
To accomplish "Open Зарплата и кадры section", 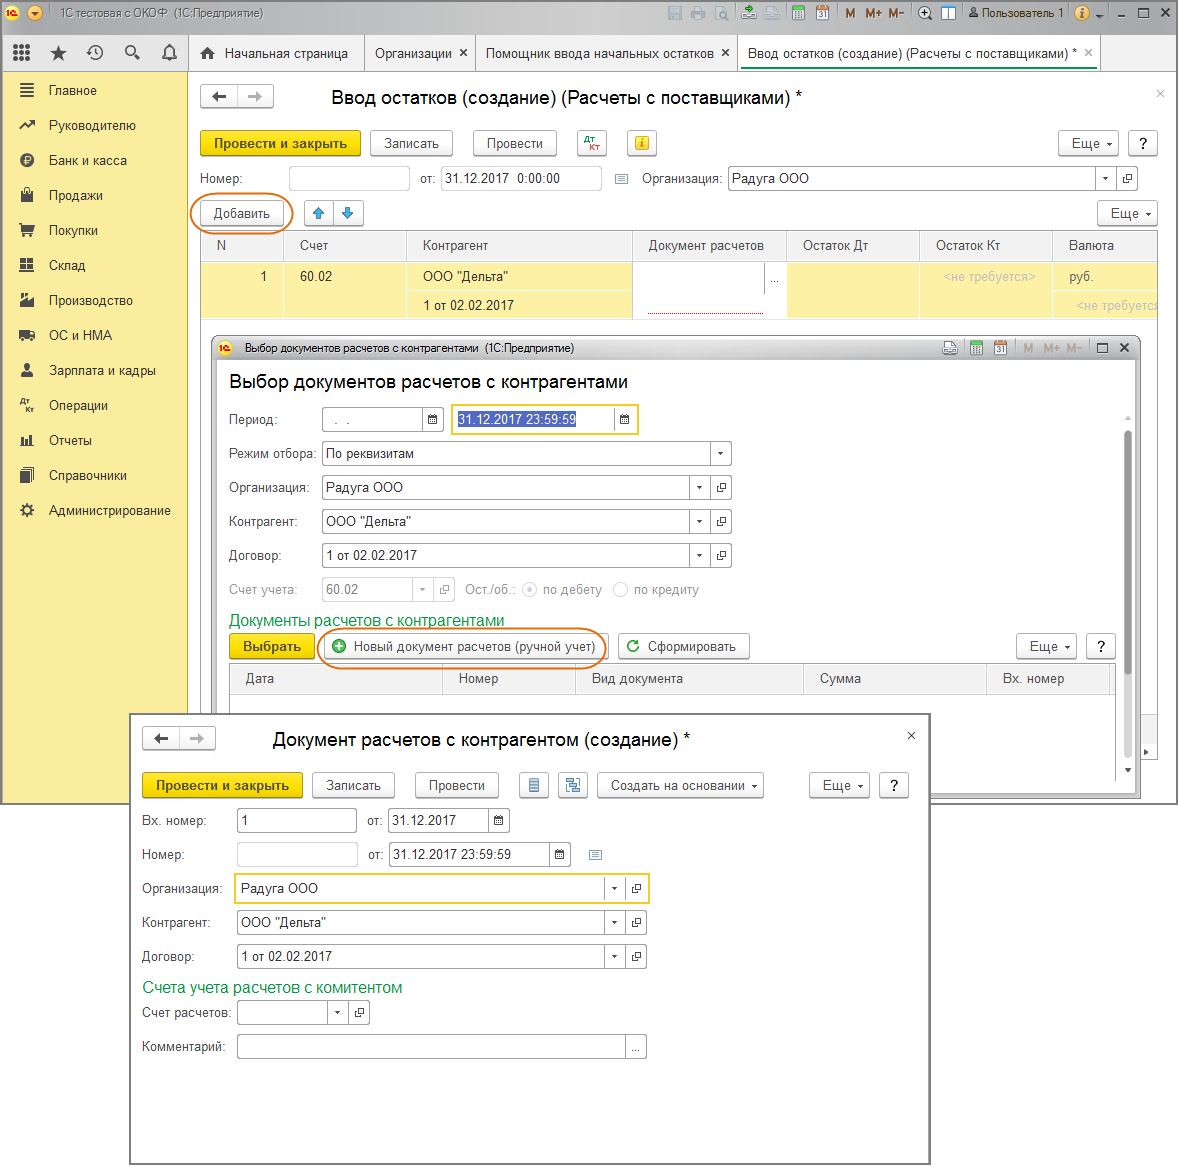I will coord(102,370).
